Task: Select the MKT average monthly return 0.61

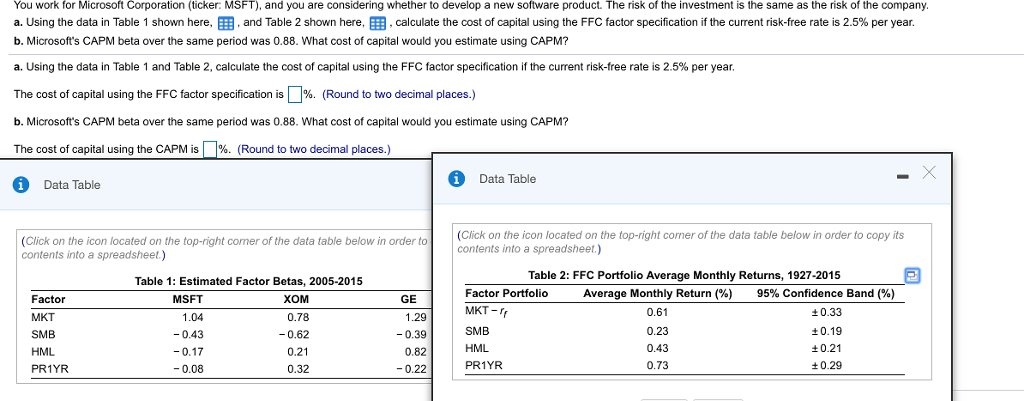Action: point(657,312)
